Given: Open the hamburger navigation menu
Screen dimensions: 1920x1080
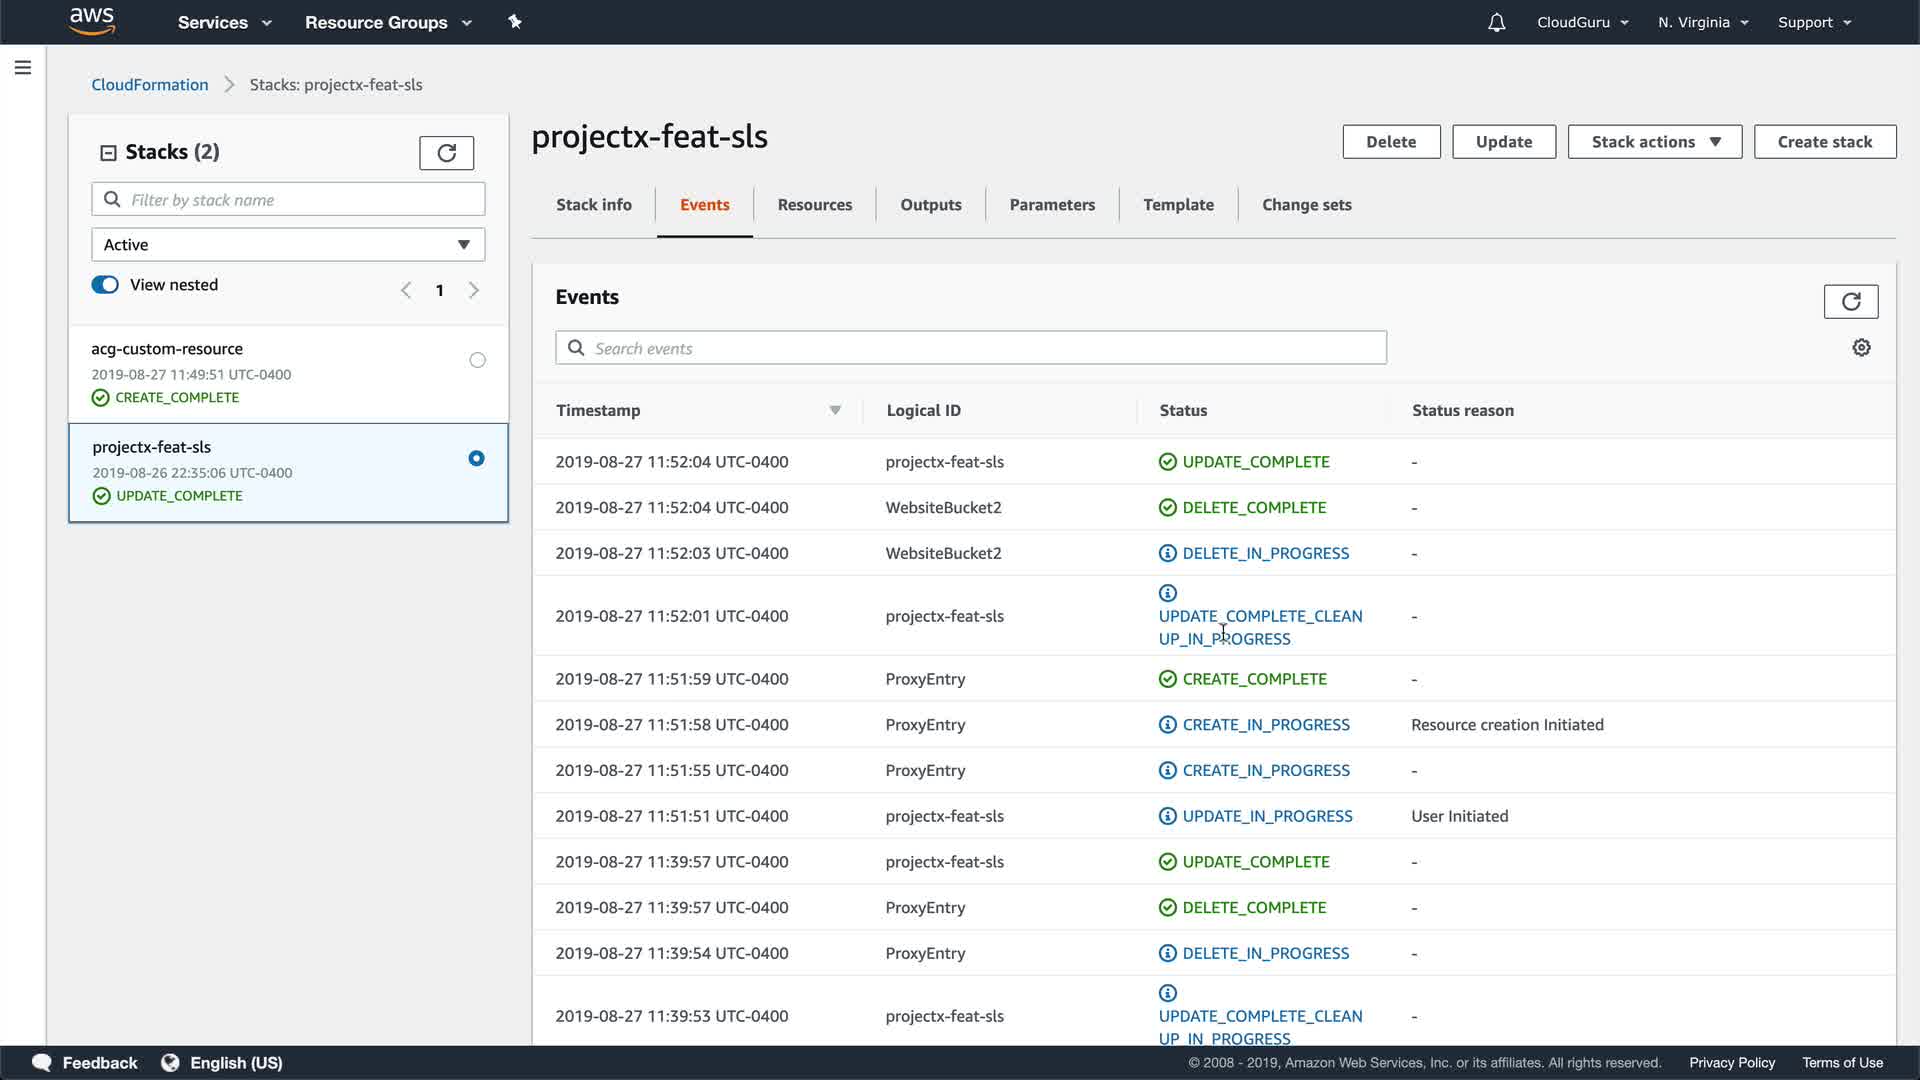Looking at the screenshot, I should coord(23,68).
